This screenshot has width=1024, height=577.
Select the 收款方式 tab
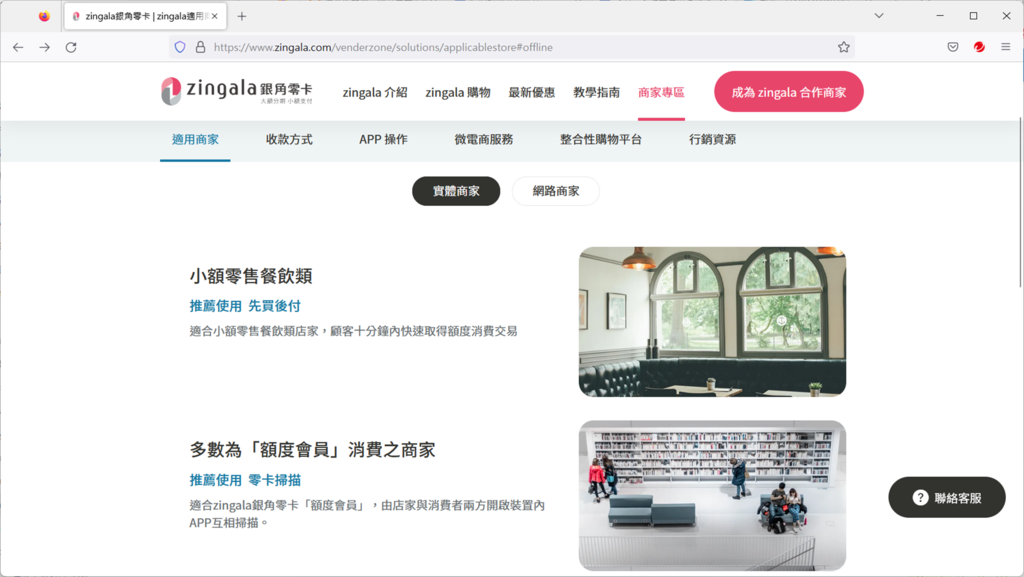pyautogui.click(x=289, y=140)
